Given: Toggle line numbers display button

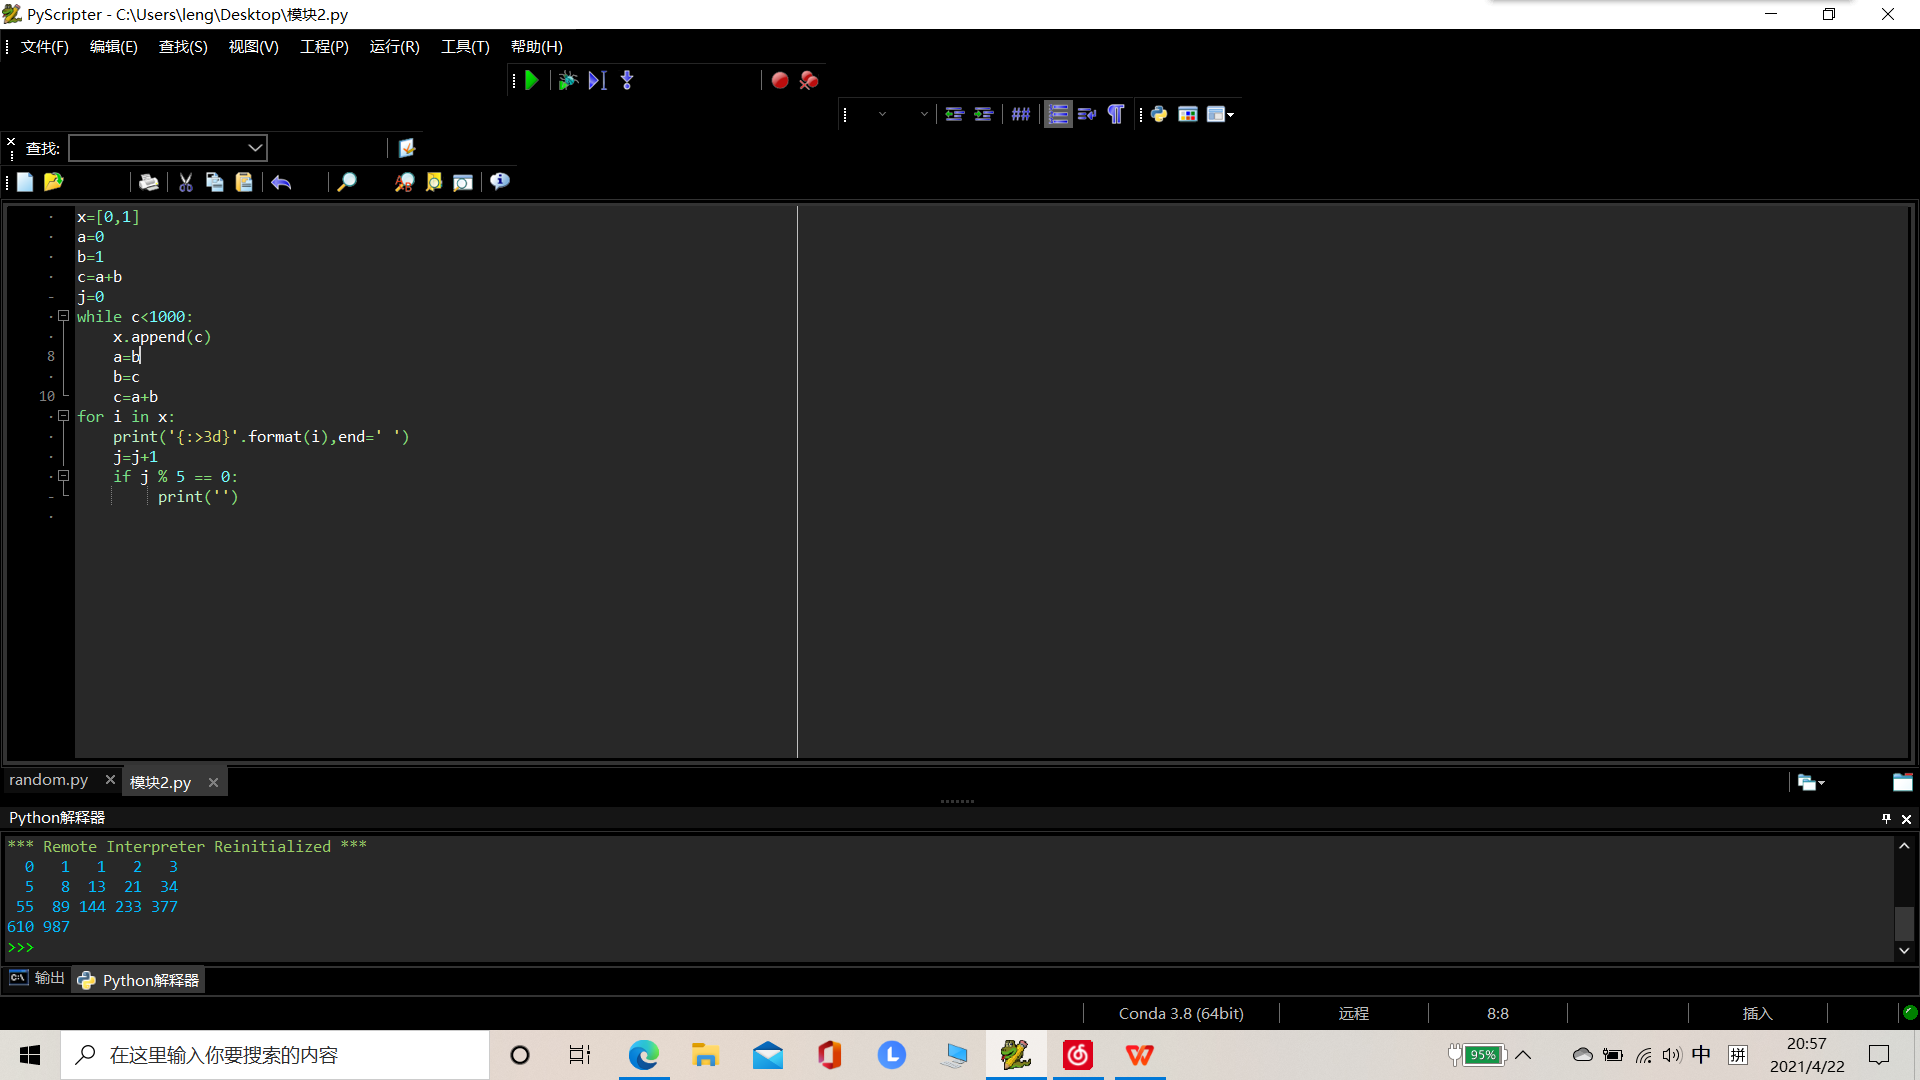Looking at the screenshot, I should point(1058,114).
